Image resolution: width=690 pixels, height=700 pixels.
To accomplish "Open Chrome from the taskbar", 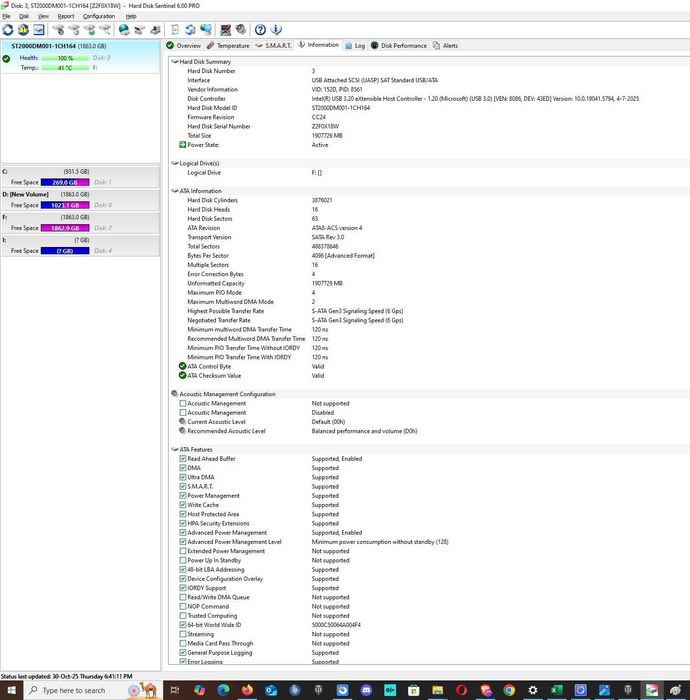I will point(509,690).
